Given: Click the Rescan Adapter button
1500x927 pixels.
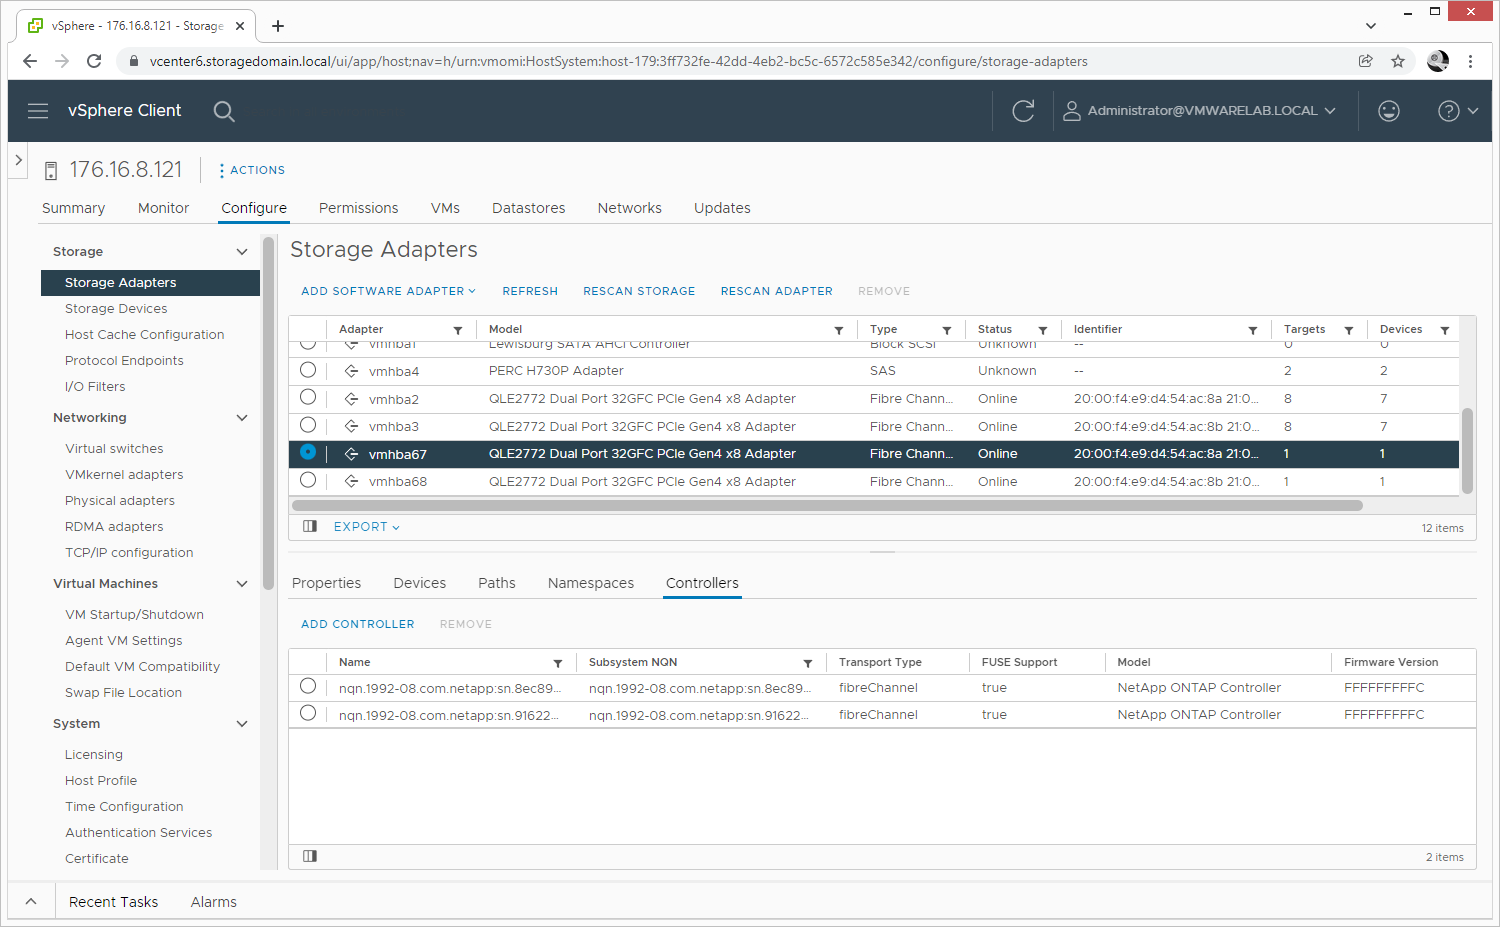Looking at the screenshot, I should (x=777, y=291).
